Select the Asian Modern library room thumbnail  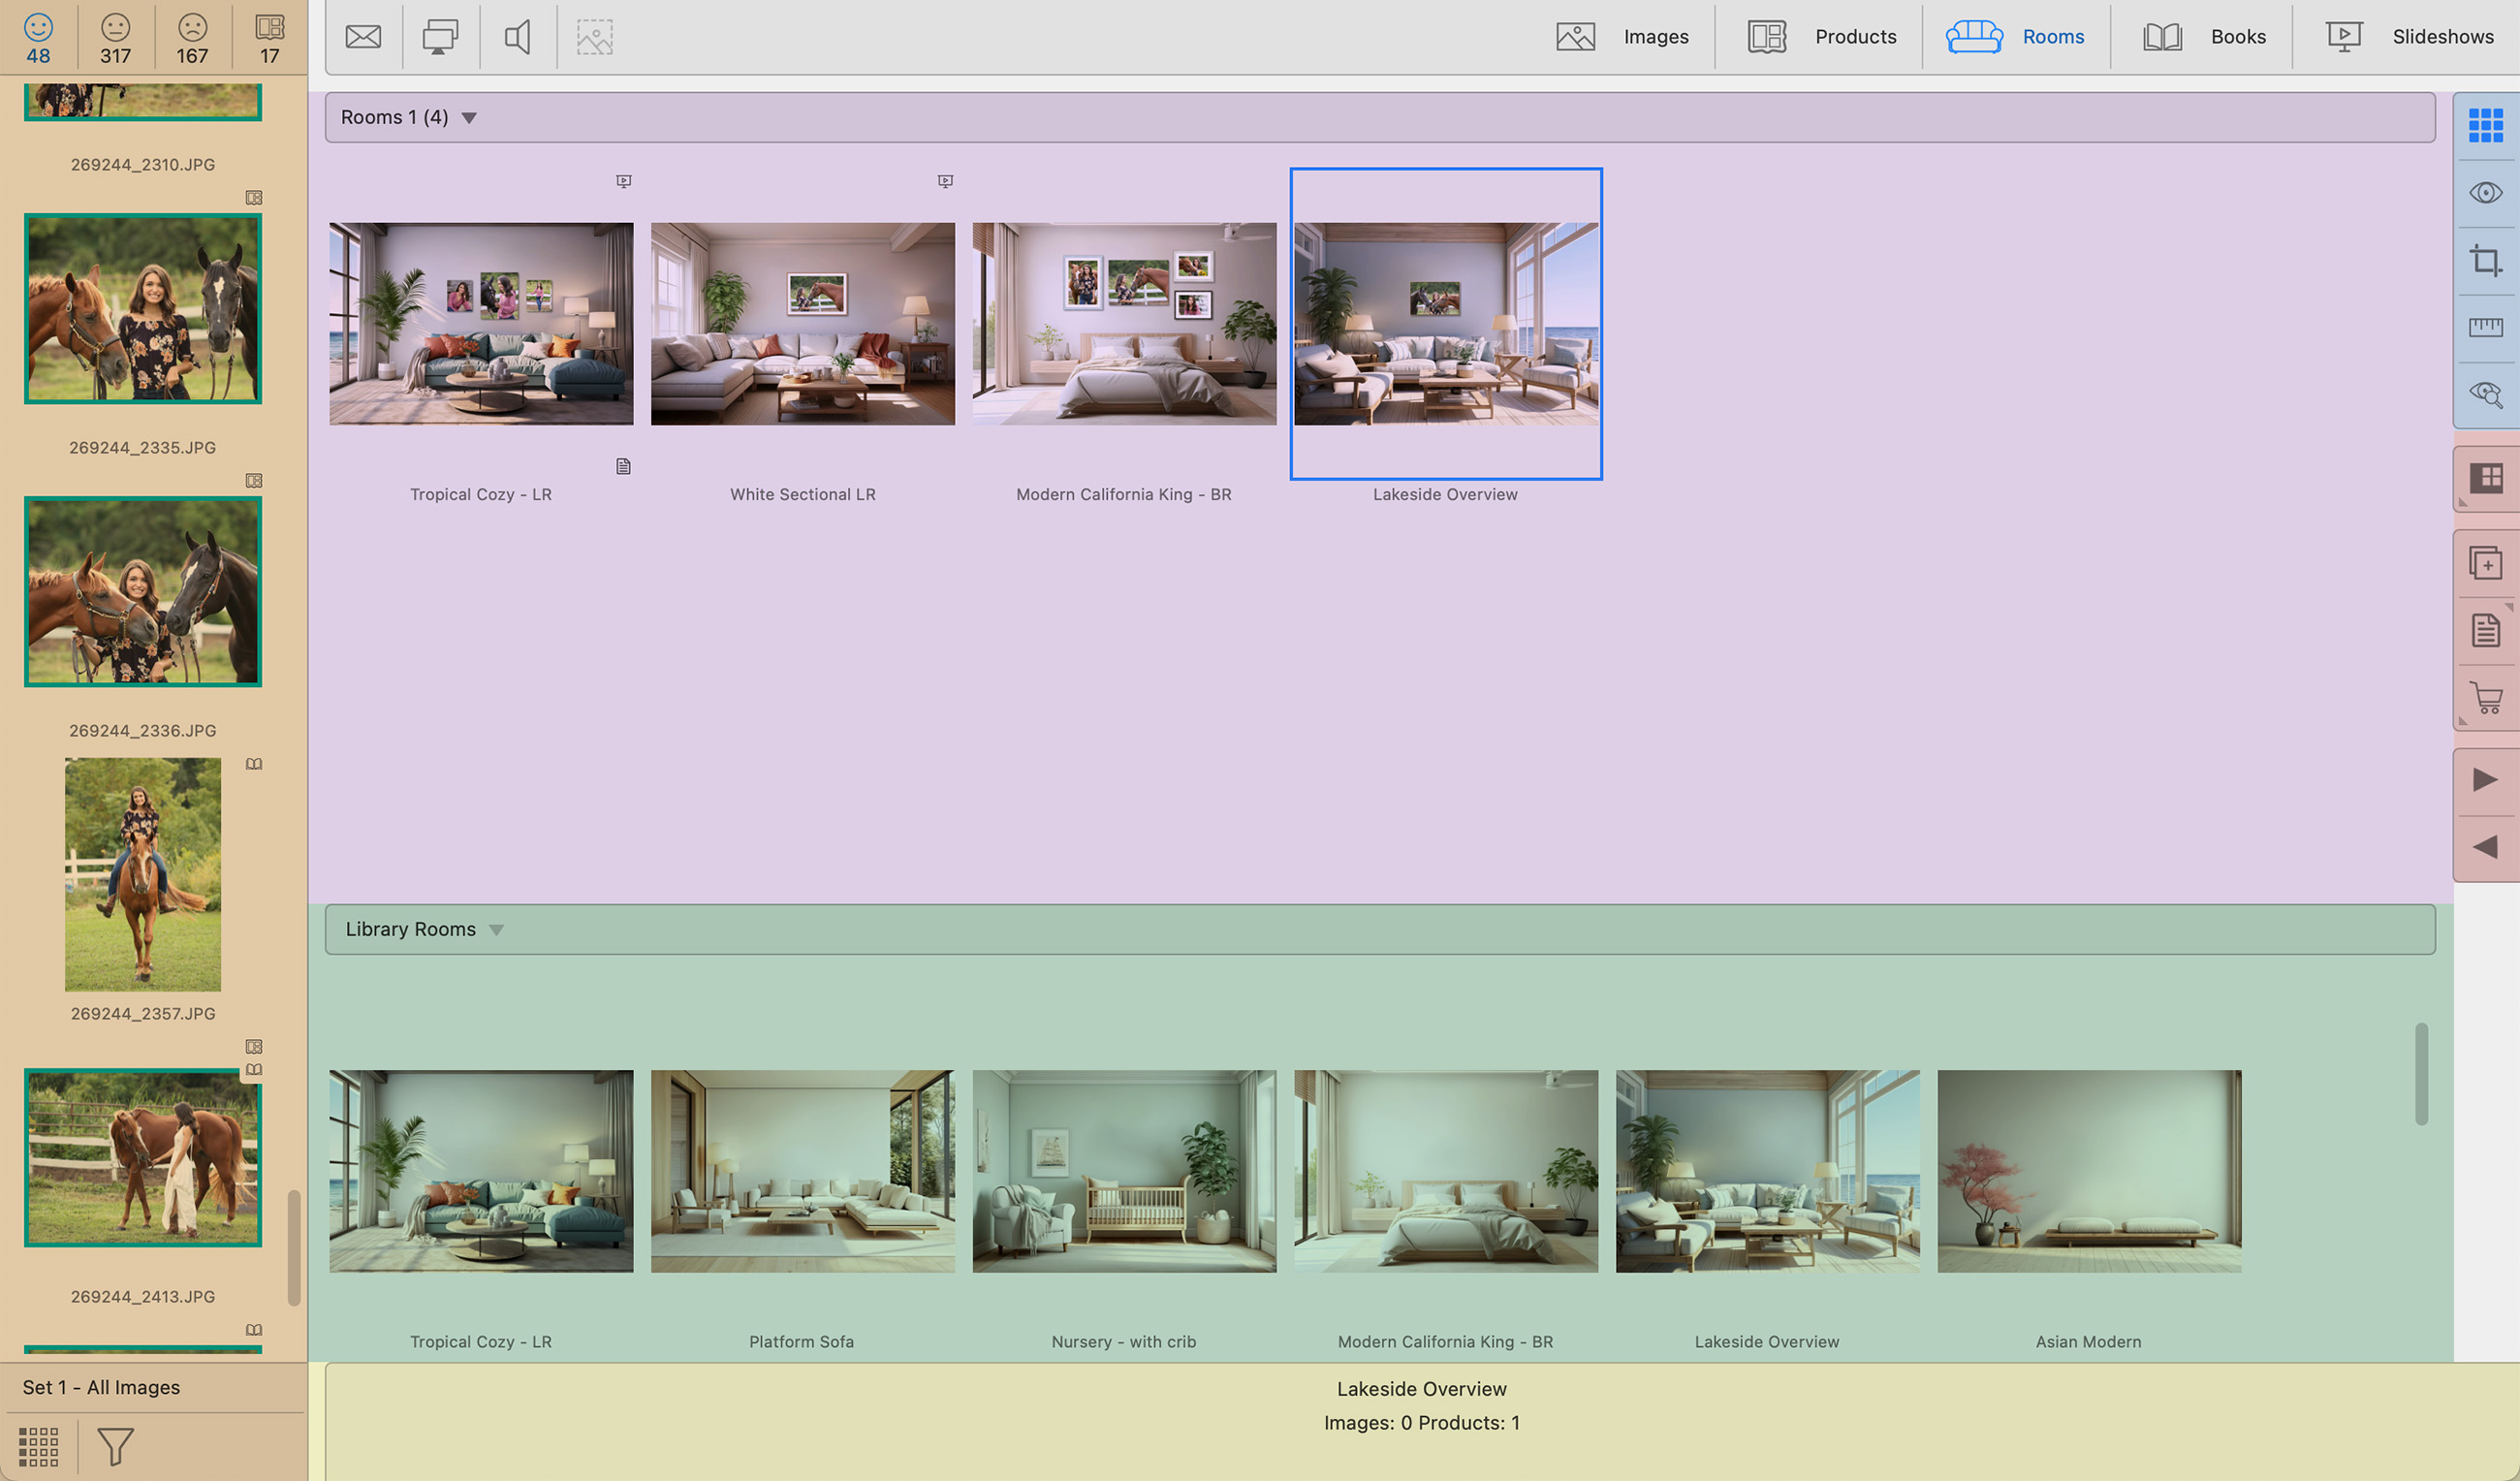(x=2088, y=1171)
